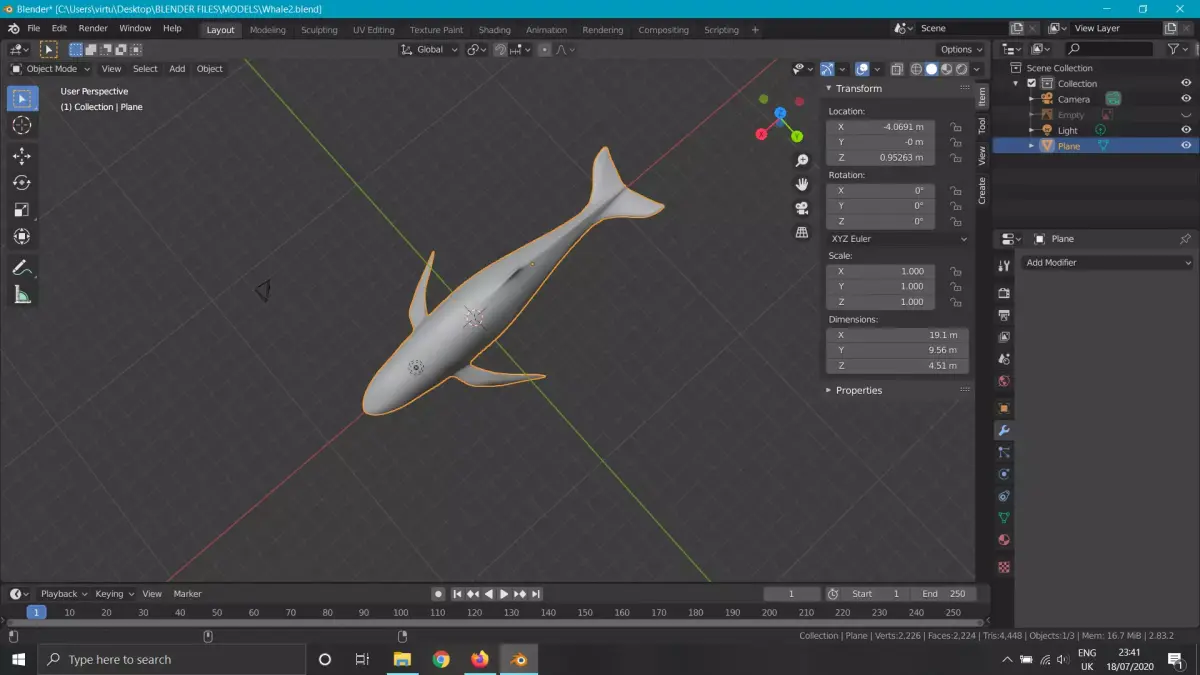
Task: Click the pan hand viewport control
Action: coord(801,184)
